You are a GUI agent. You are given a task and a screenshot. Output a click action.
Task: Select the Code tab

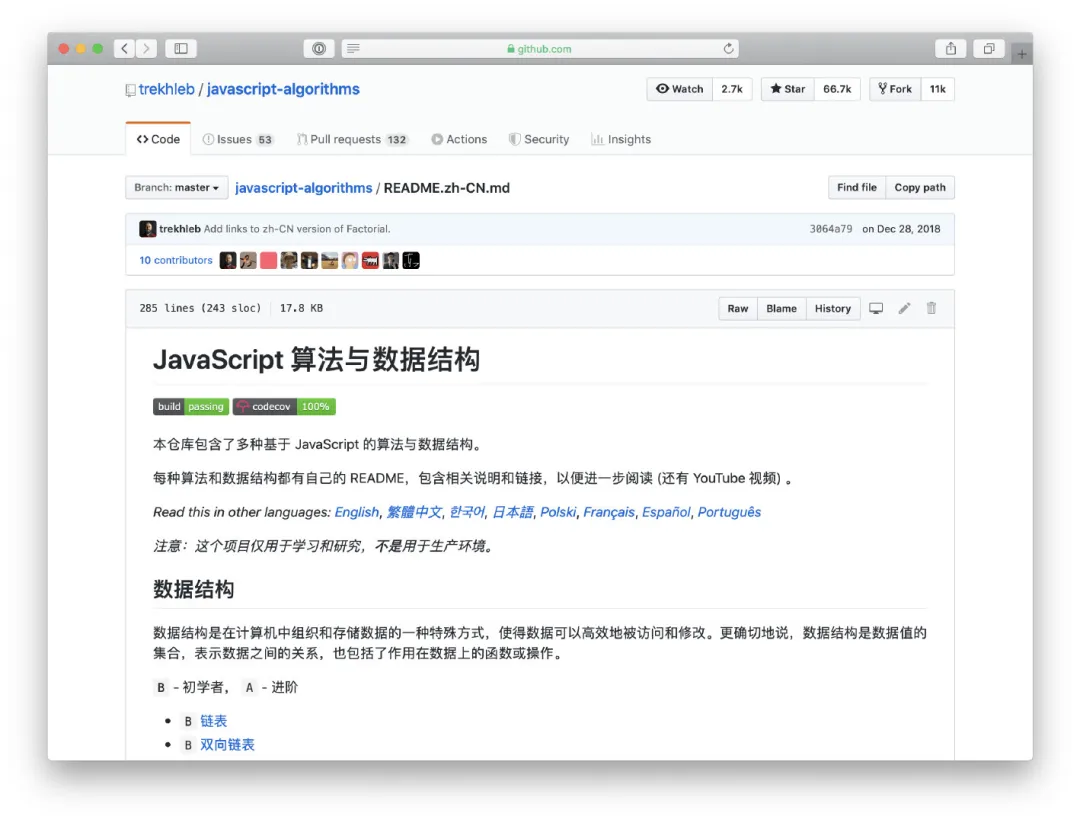158,139
